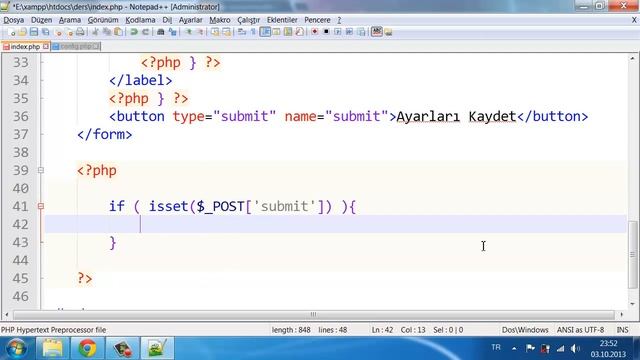Click the Stop Recording macro black square

tap(326, 32)
